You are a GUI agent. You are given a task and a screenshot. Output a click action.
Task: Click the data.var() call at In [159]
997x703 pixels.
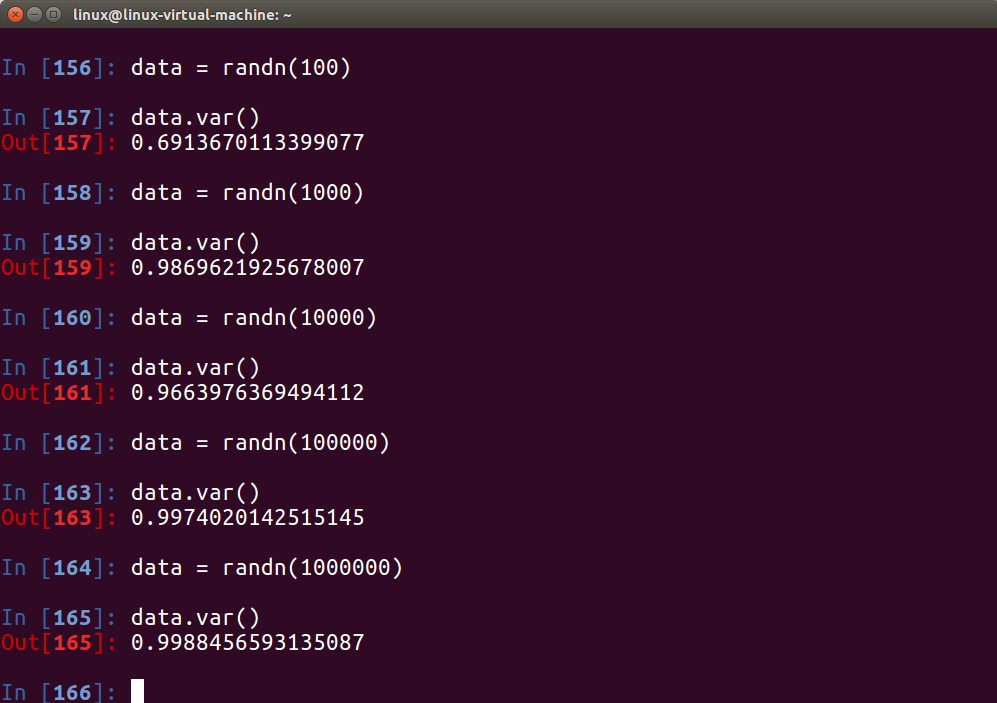(193, 242)
